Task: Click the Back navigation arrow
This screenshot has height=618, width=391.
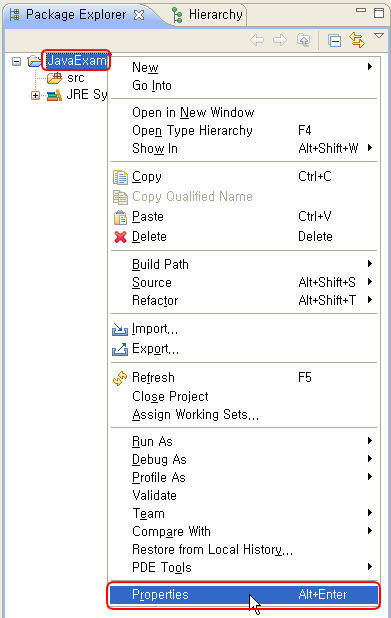Action: 257,40
